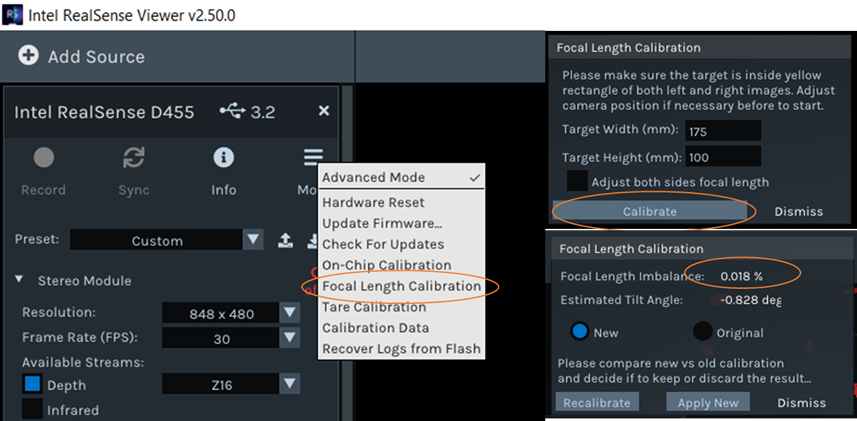The height and width of the screenshot is (421, 857).
Task: Choose On-Chip Calibration from the menu
Action: tap(386, 265)
